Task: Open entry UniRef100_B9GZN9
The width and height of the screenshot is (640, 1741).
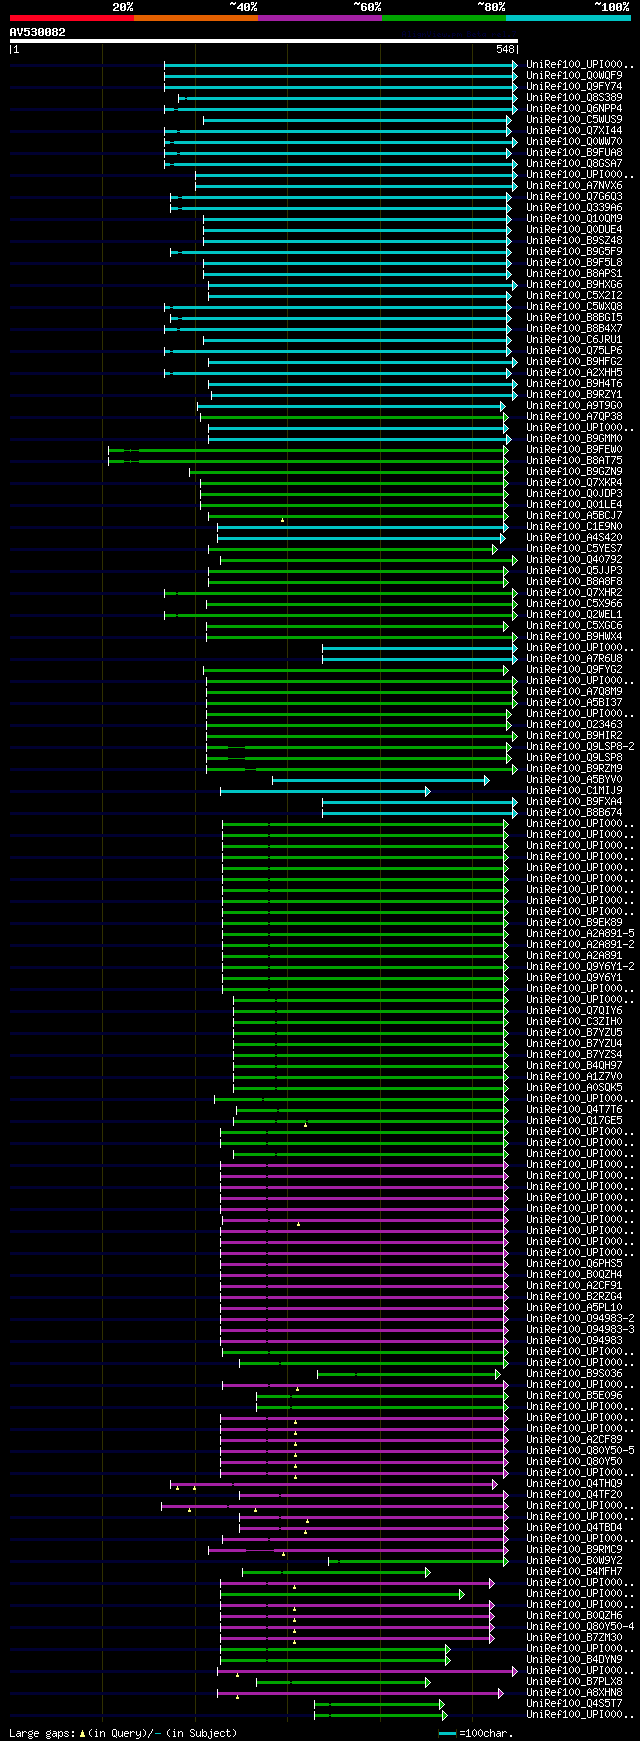Action: [574, 472]
